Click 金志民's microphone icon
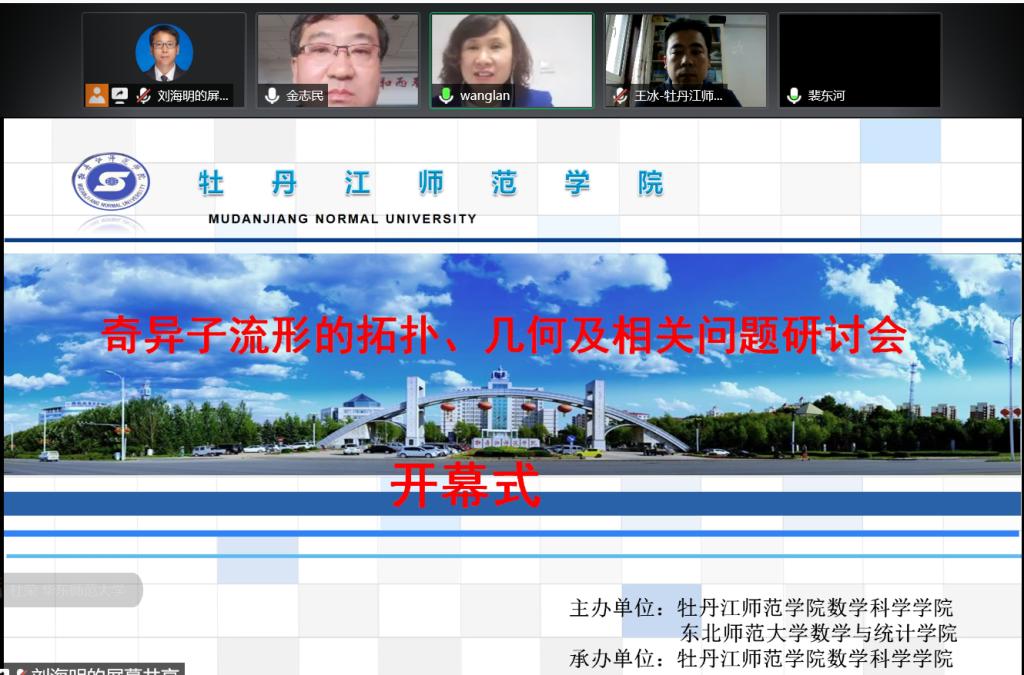The height and width of the screenshot is (675, 1024). [272, 96]
